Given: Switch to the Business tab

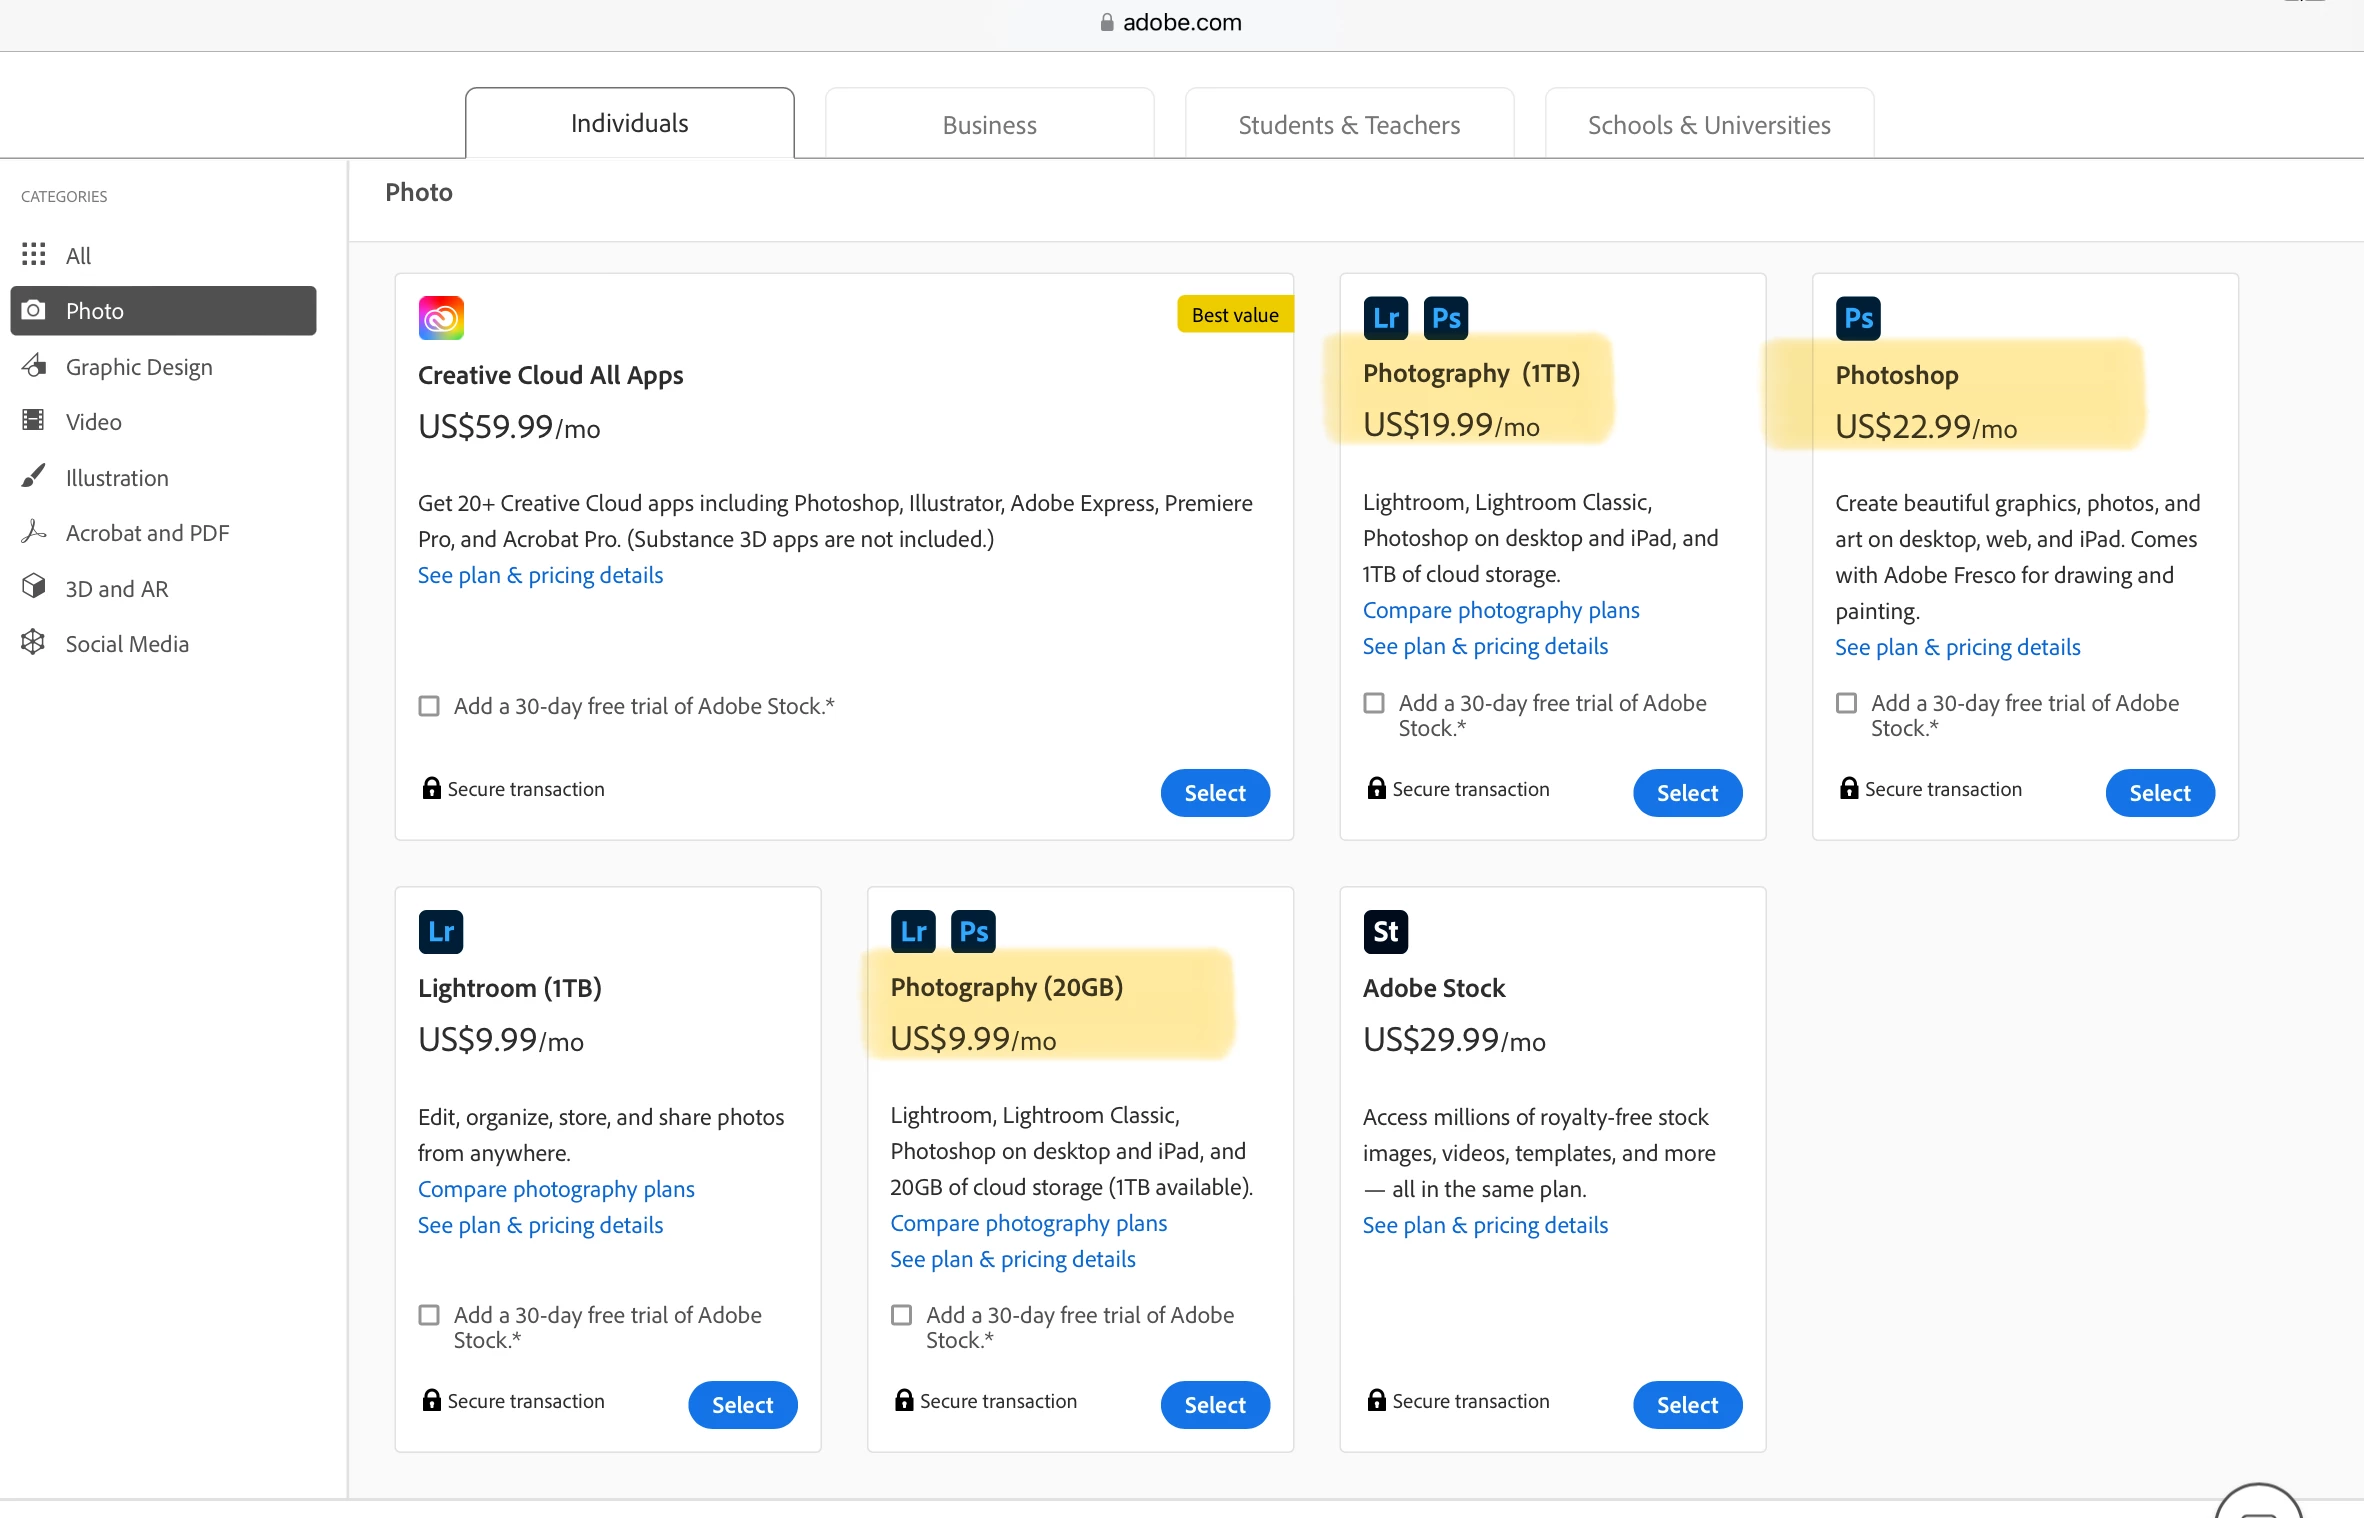Looking at the screenshot, I should tap(989, 125).
